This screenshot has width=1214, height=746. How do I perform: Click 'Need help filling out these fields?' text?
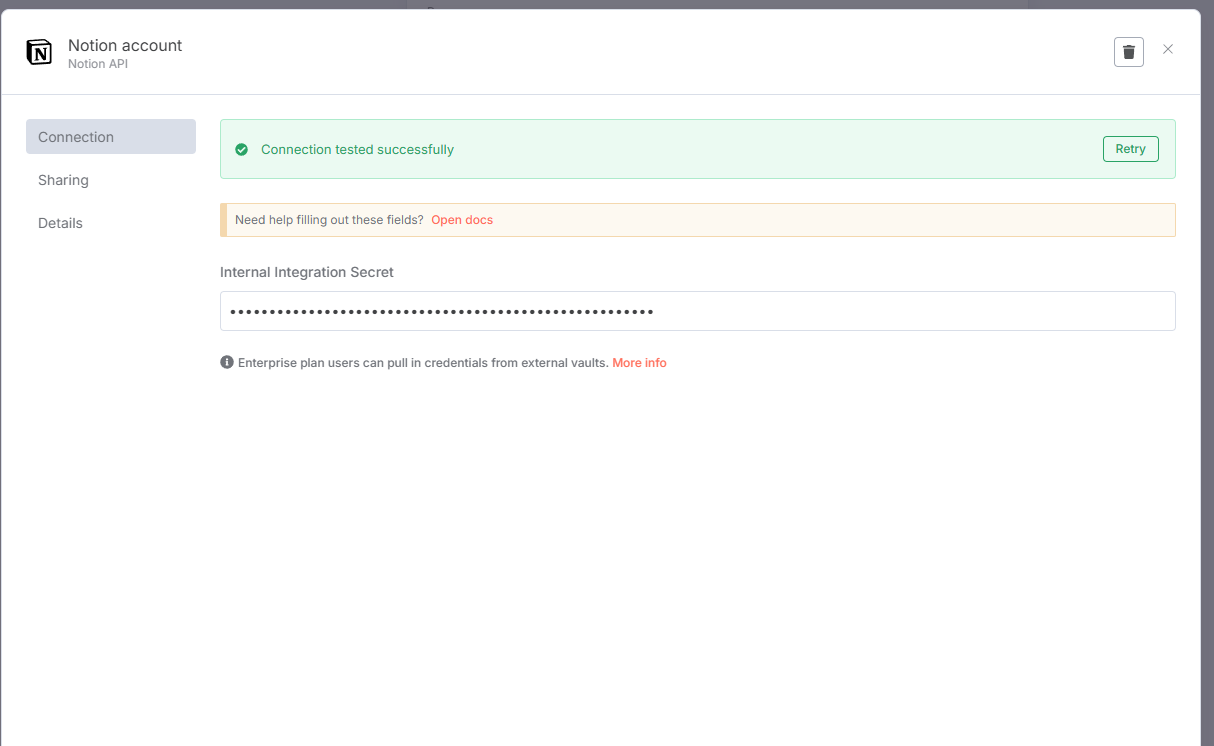click(329, 220)
